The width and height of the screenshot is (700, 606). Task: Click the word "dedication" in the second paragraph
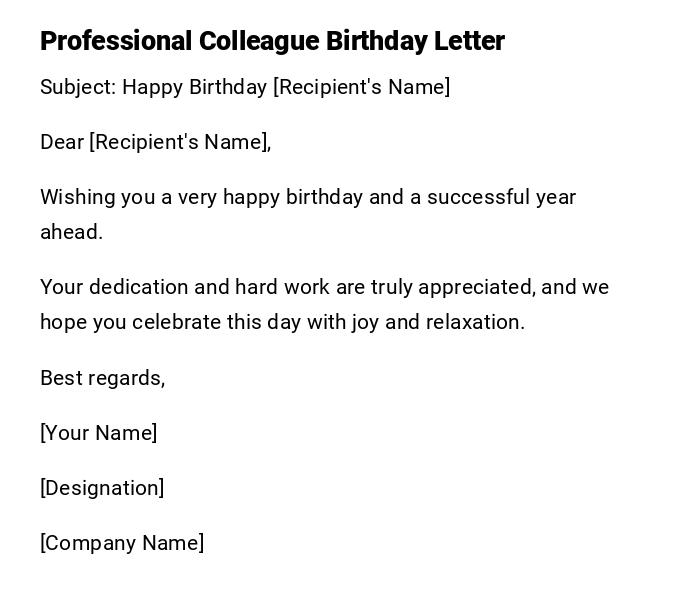click(138, 287)
